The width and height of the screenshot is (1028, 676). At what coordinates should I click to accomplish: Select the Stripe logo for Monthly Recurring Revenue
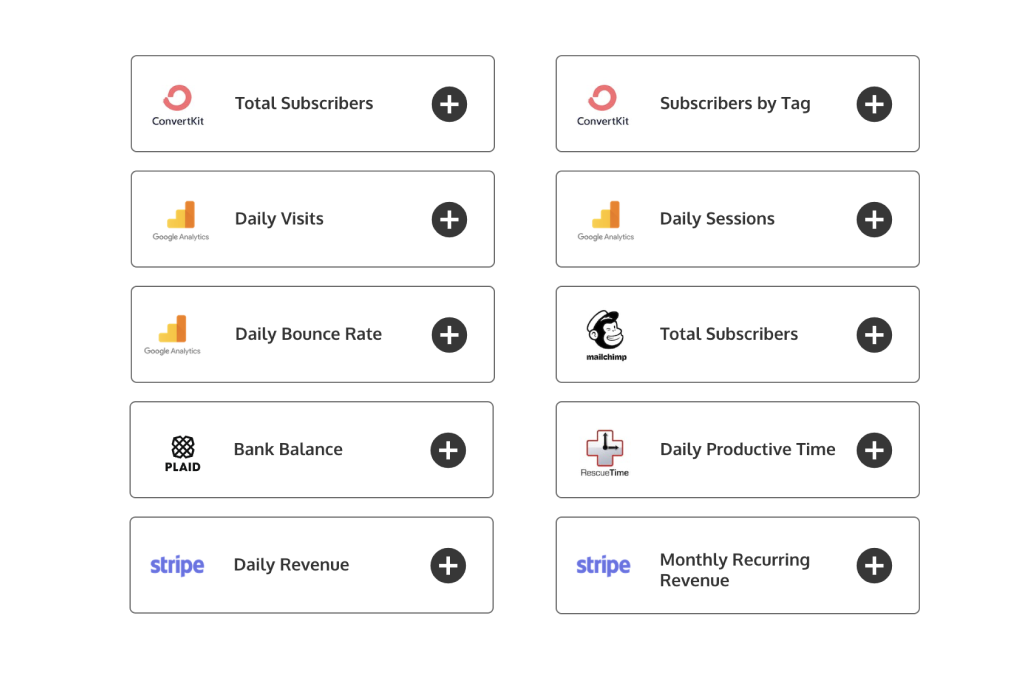(602, 565)
